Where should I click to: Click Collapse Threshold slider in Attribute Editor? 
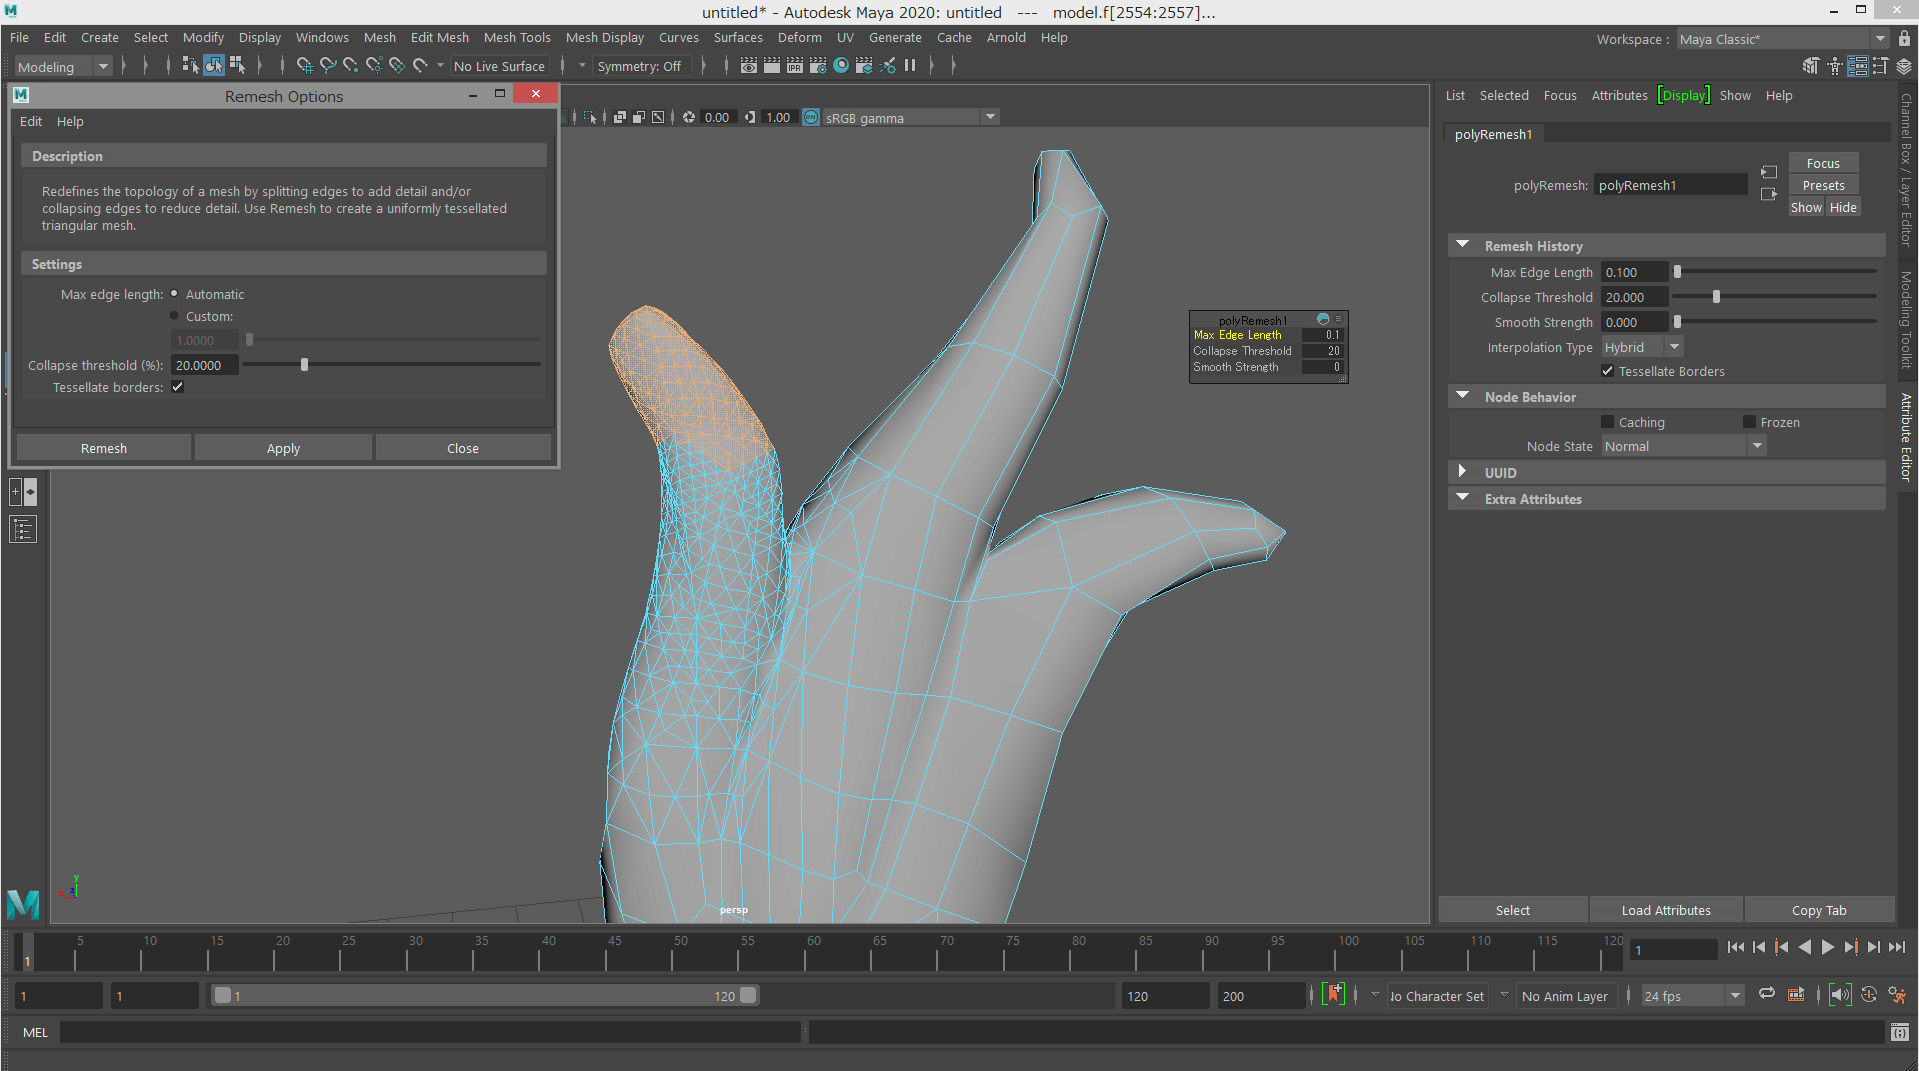click(1716, 297)
